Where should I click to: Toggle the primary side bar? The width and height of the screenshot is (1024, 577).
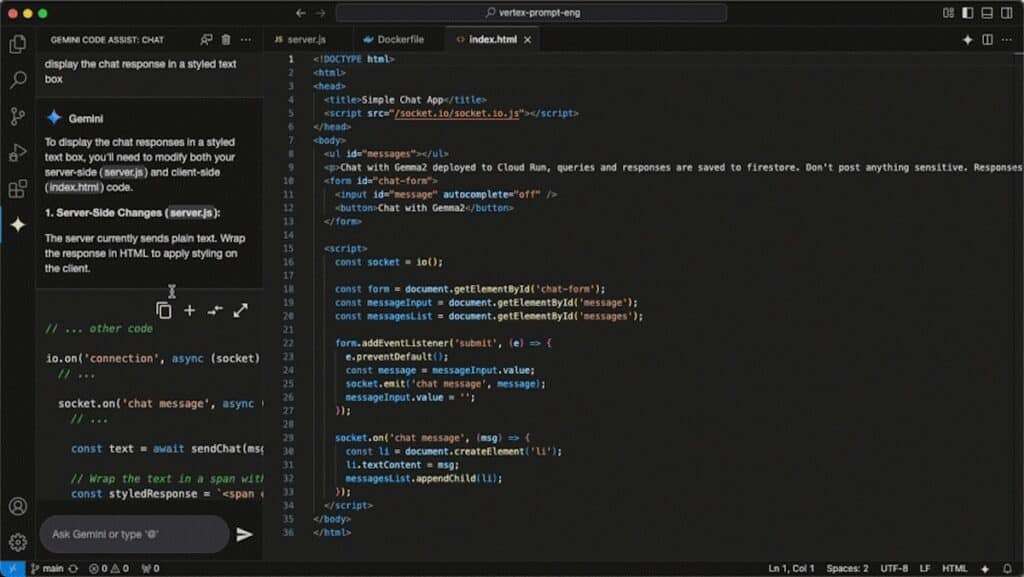[x=968, y=13]
